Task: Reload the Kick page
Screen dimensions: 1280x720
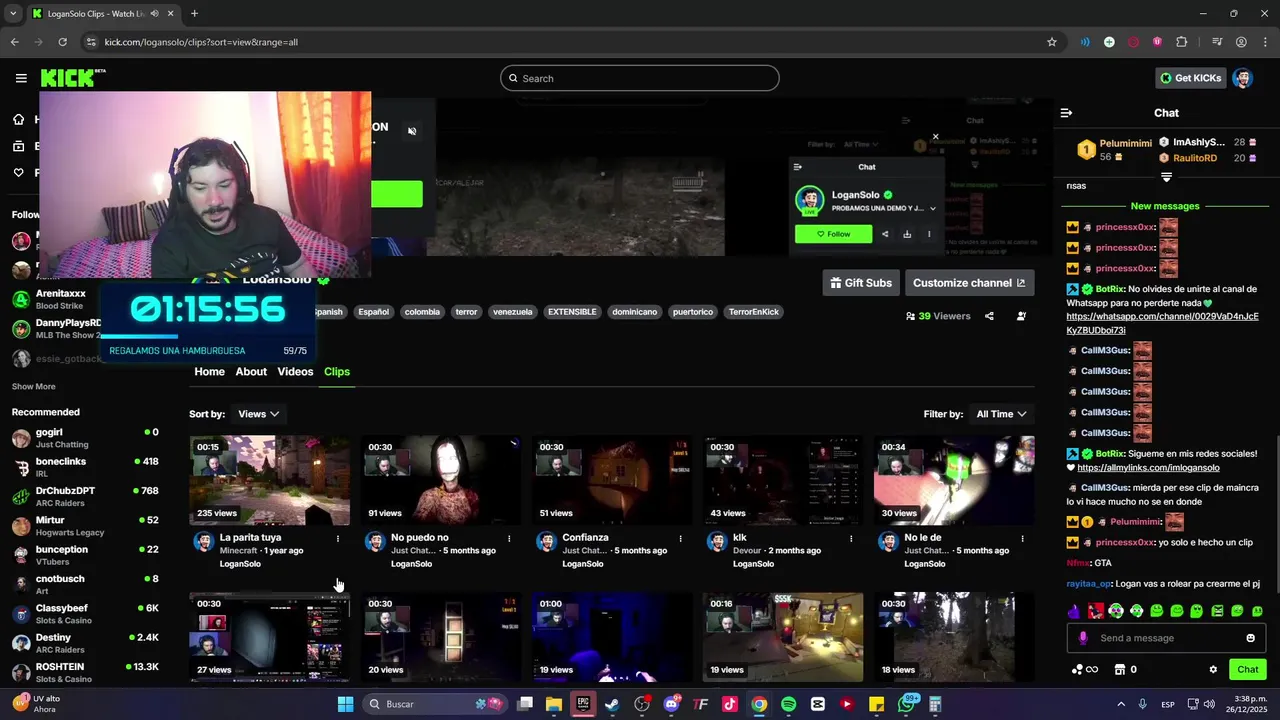Action: point(62,42)
